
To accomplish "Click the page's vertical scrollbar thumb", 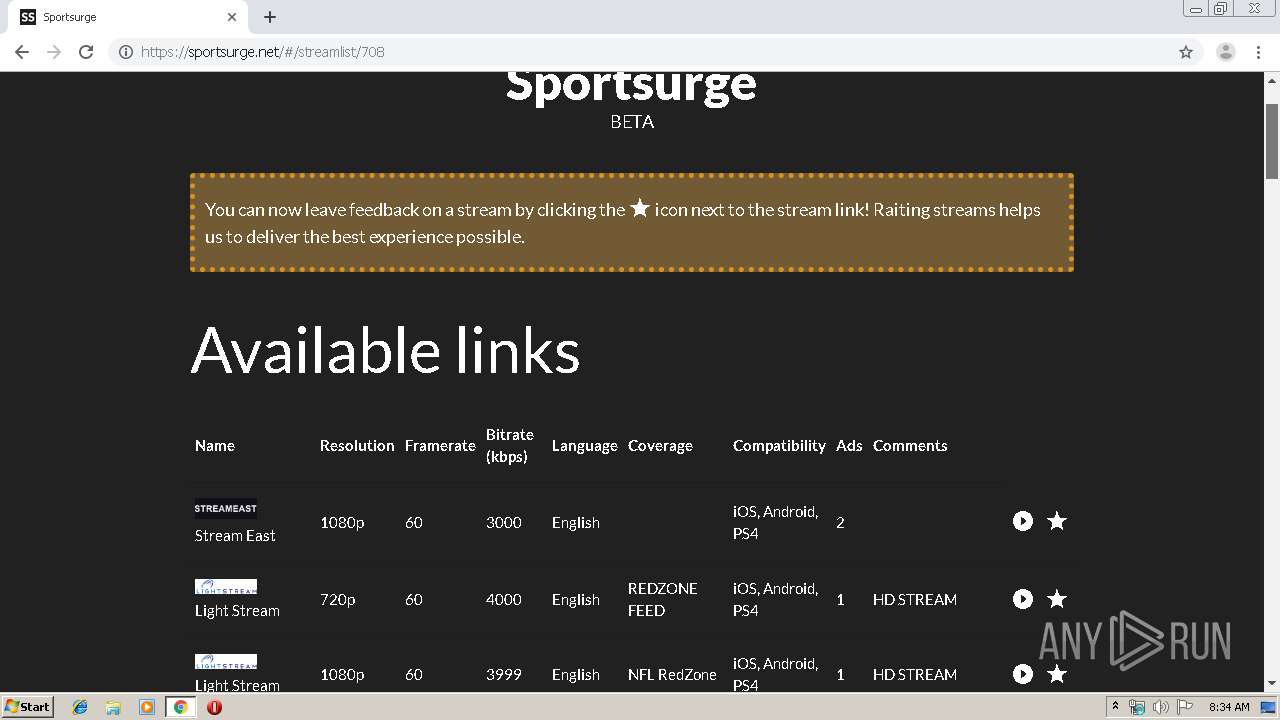I will (1272, 140).
